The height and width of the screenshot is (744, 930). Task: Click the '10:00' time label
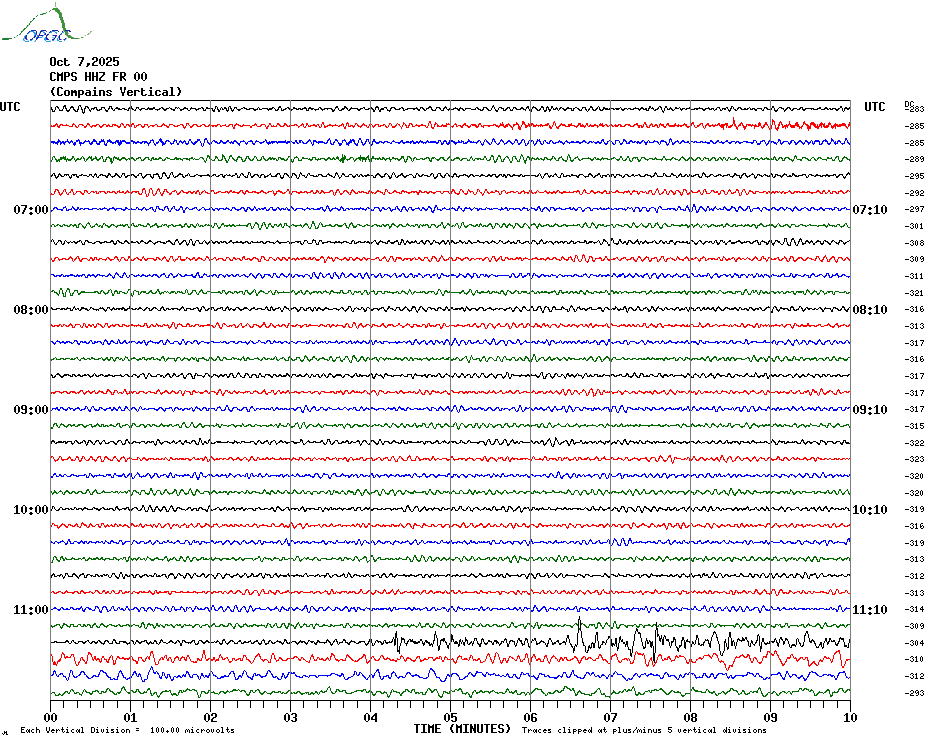(31, 510)
